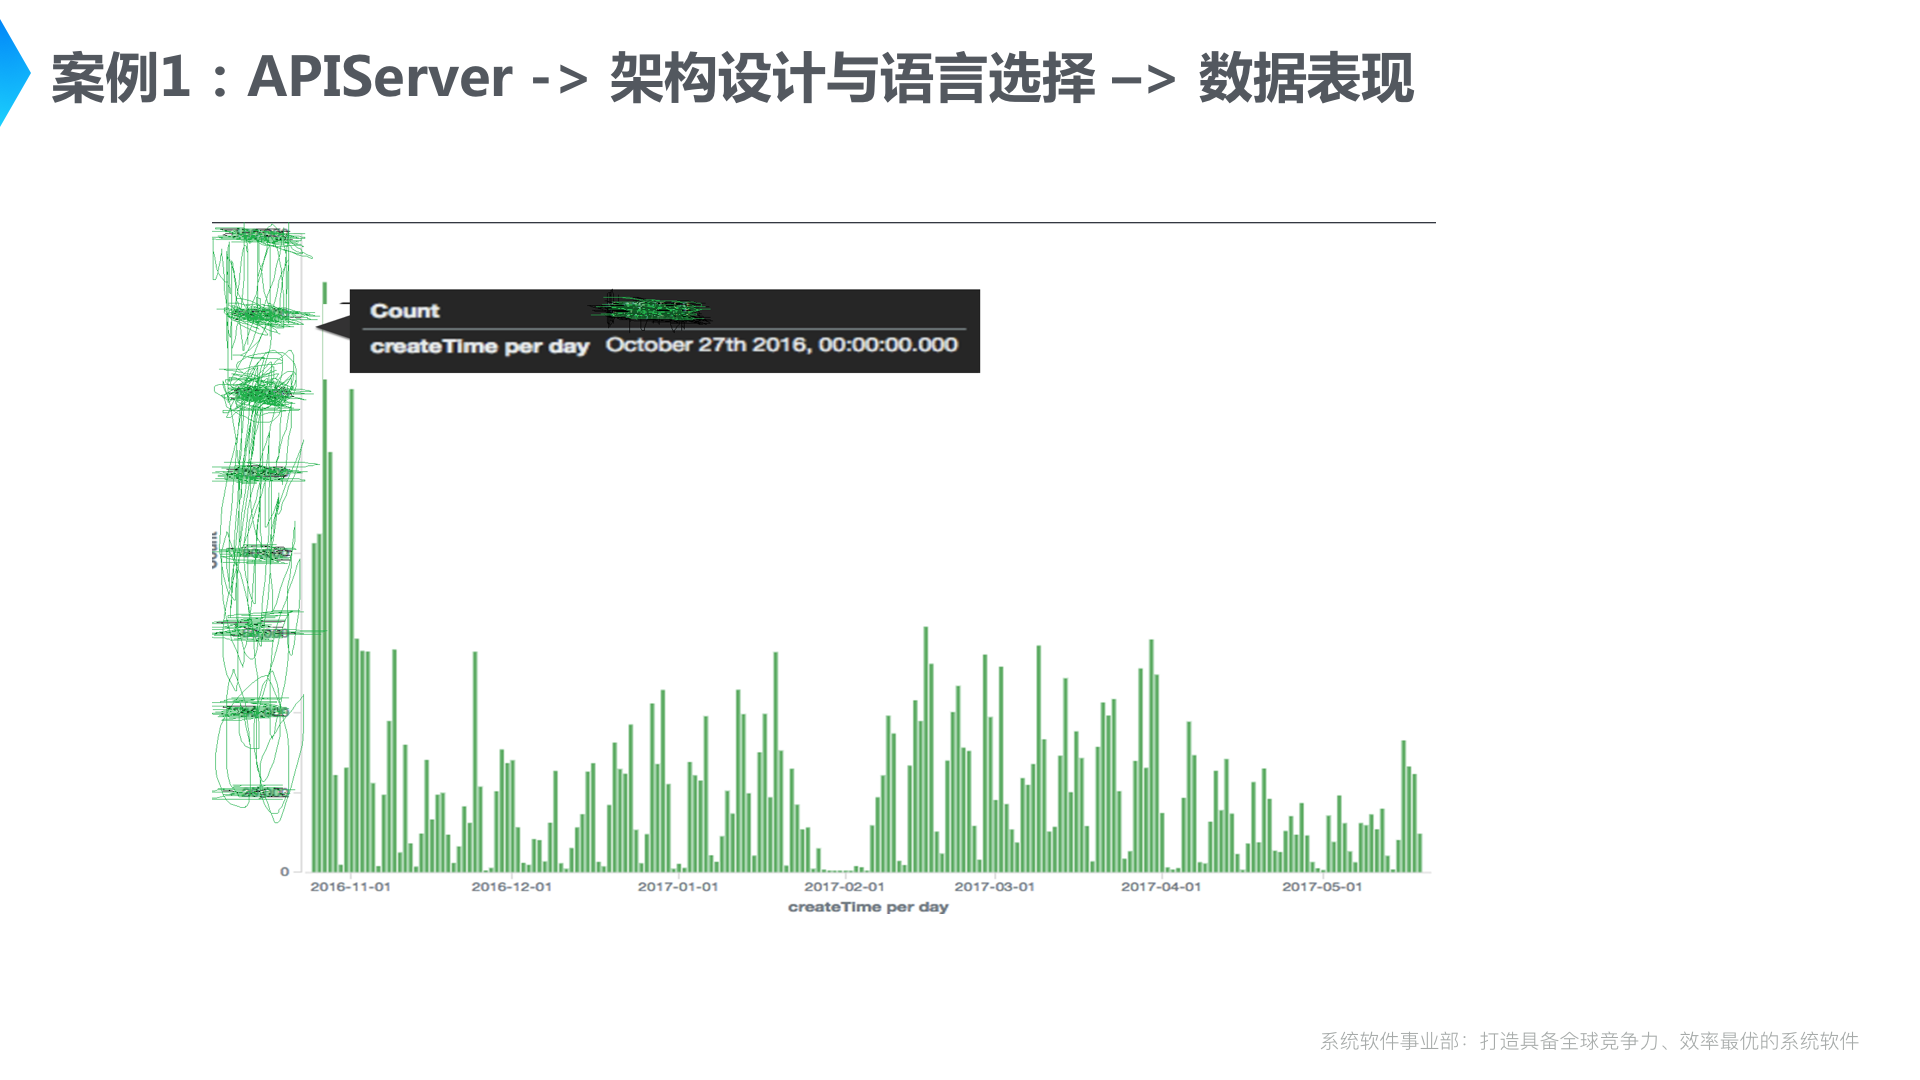1920x1080 pixels.
Task: Click the tooltip label "Count"
Action: click(x=405, y=311)
